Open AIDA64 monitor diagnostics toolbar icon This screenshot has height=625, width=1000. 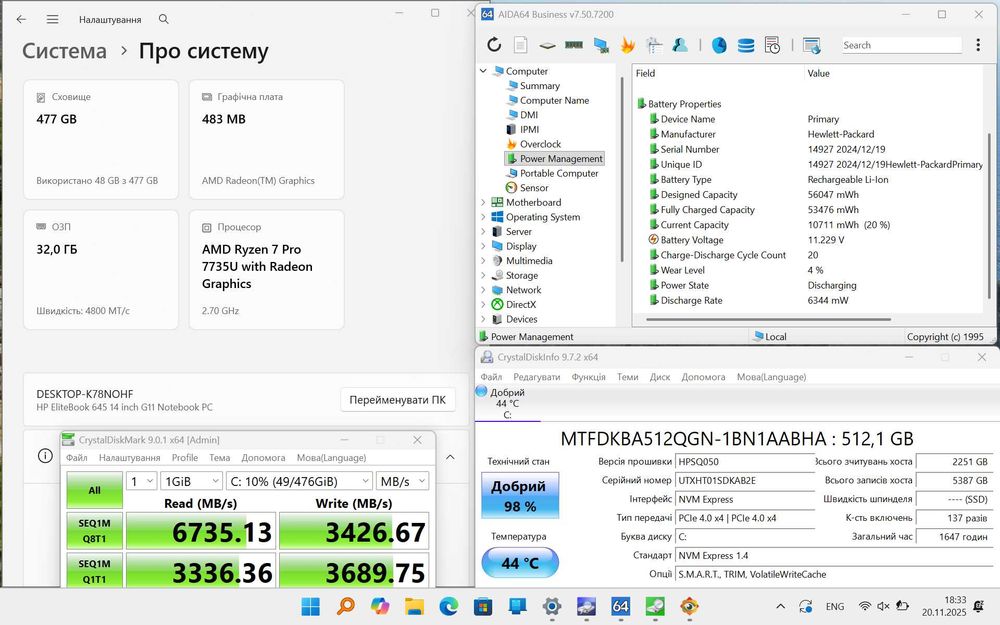pos(600,45)
